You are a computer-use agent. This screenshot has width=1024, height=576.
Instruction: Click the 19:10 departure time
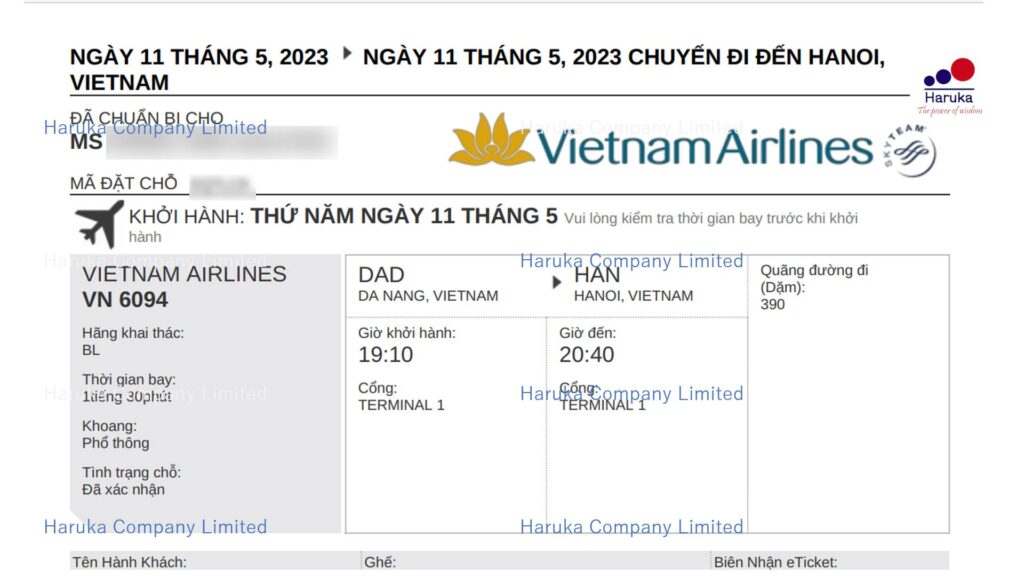pos(385,355)
